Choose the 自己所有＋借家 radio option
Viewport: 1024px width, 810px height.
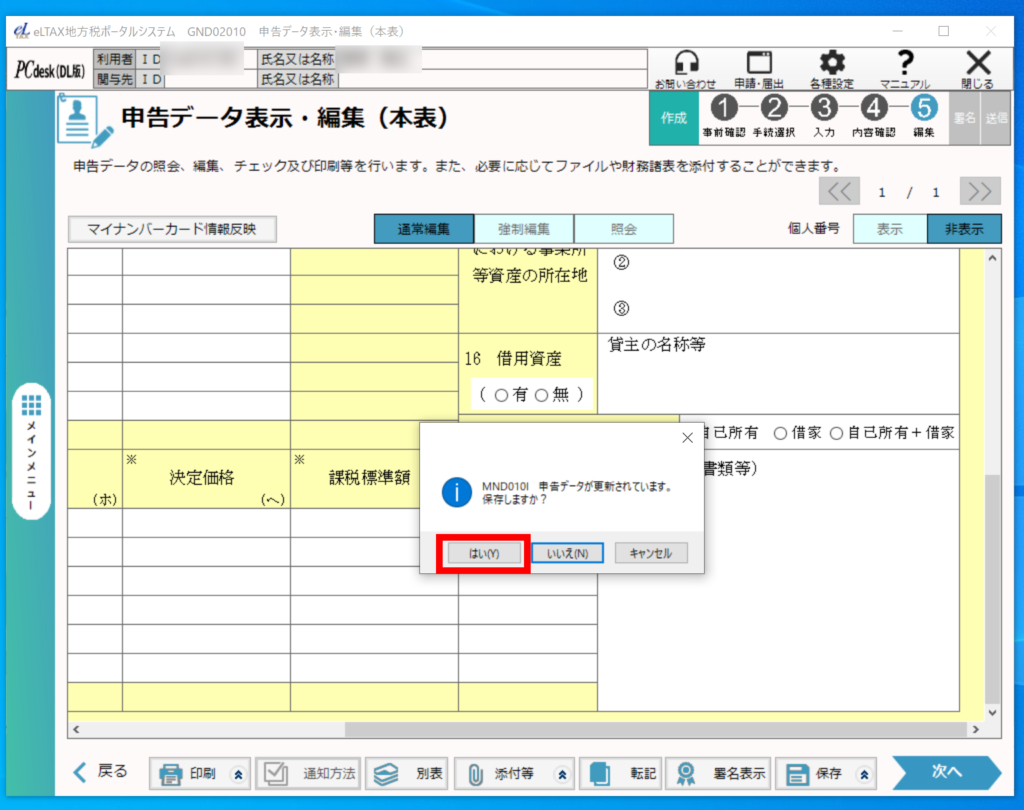pyautogui.click(x=836, y=433)
